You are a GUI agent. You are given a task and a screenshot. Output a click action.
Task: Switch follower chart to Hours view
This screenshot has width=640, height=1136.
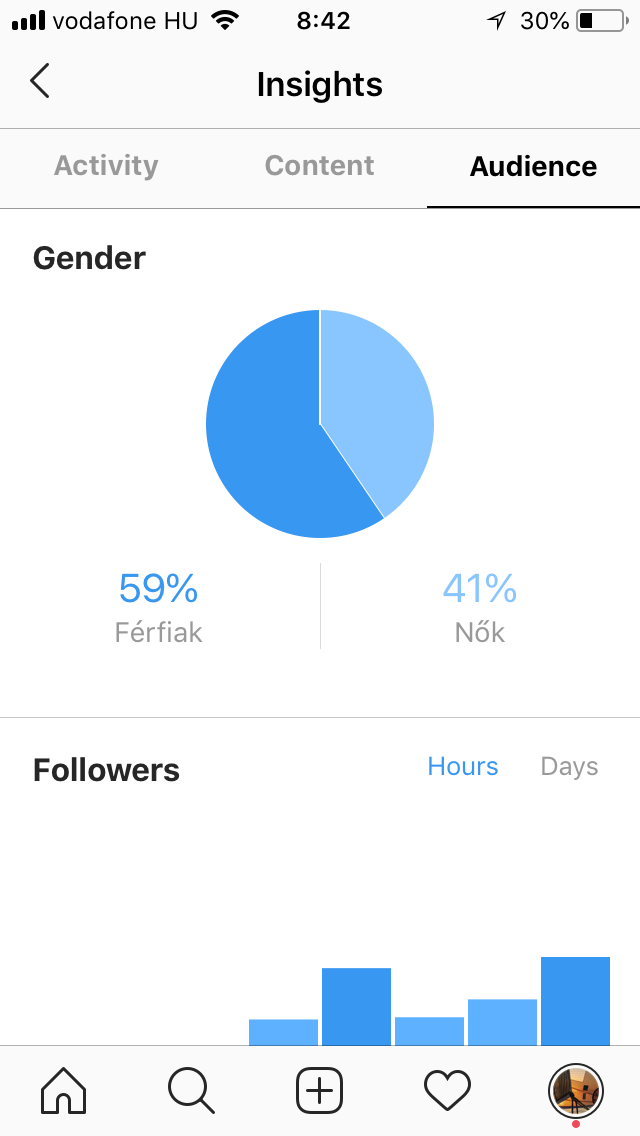[463, 766]
